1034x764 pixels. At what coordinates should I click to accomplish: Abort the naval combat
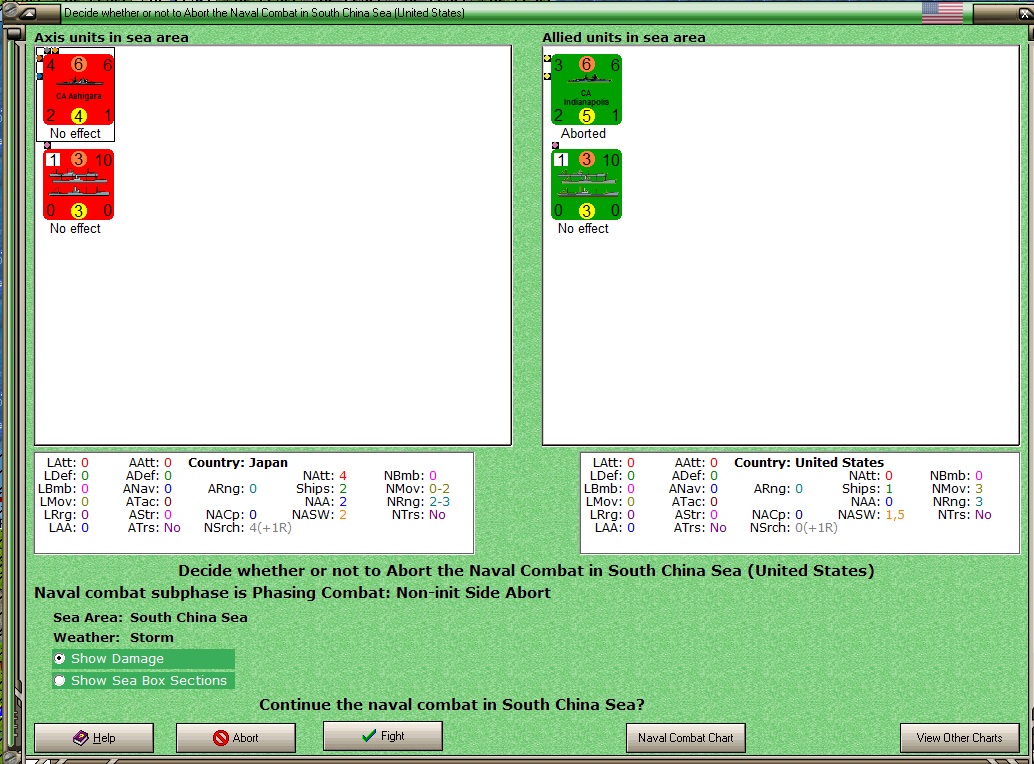tap(235, 738)
